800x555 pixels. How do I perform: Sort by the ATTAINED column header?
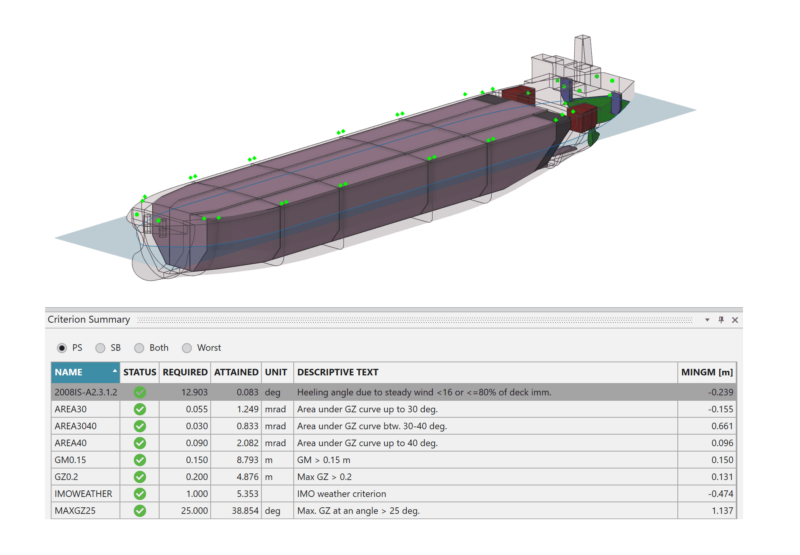coord(236,372)
